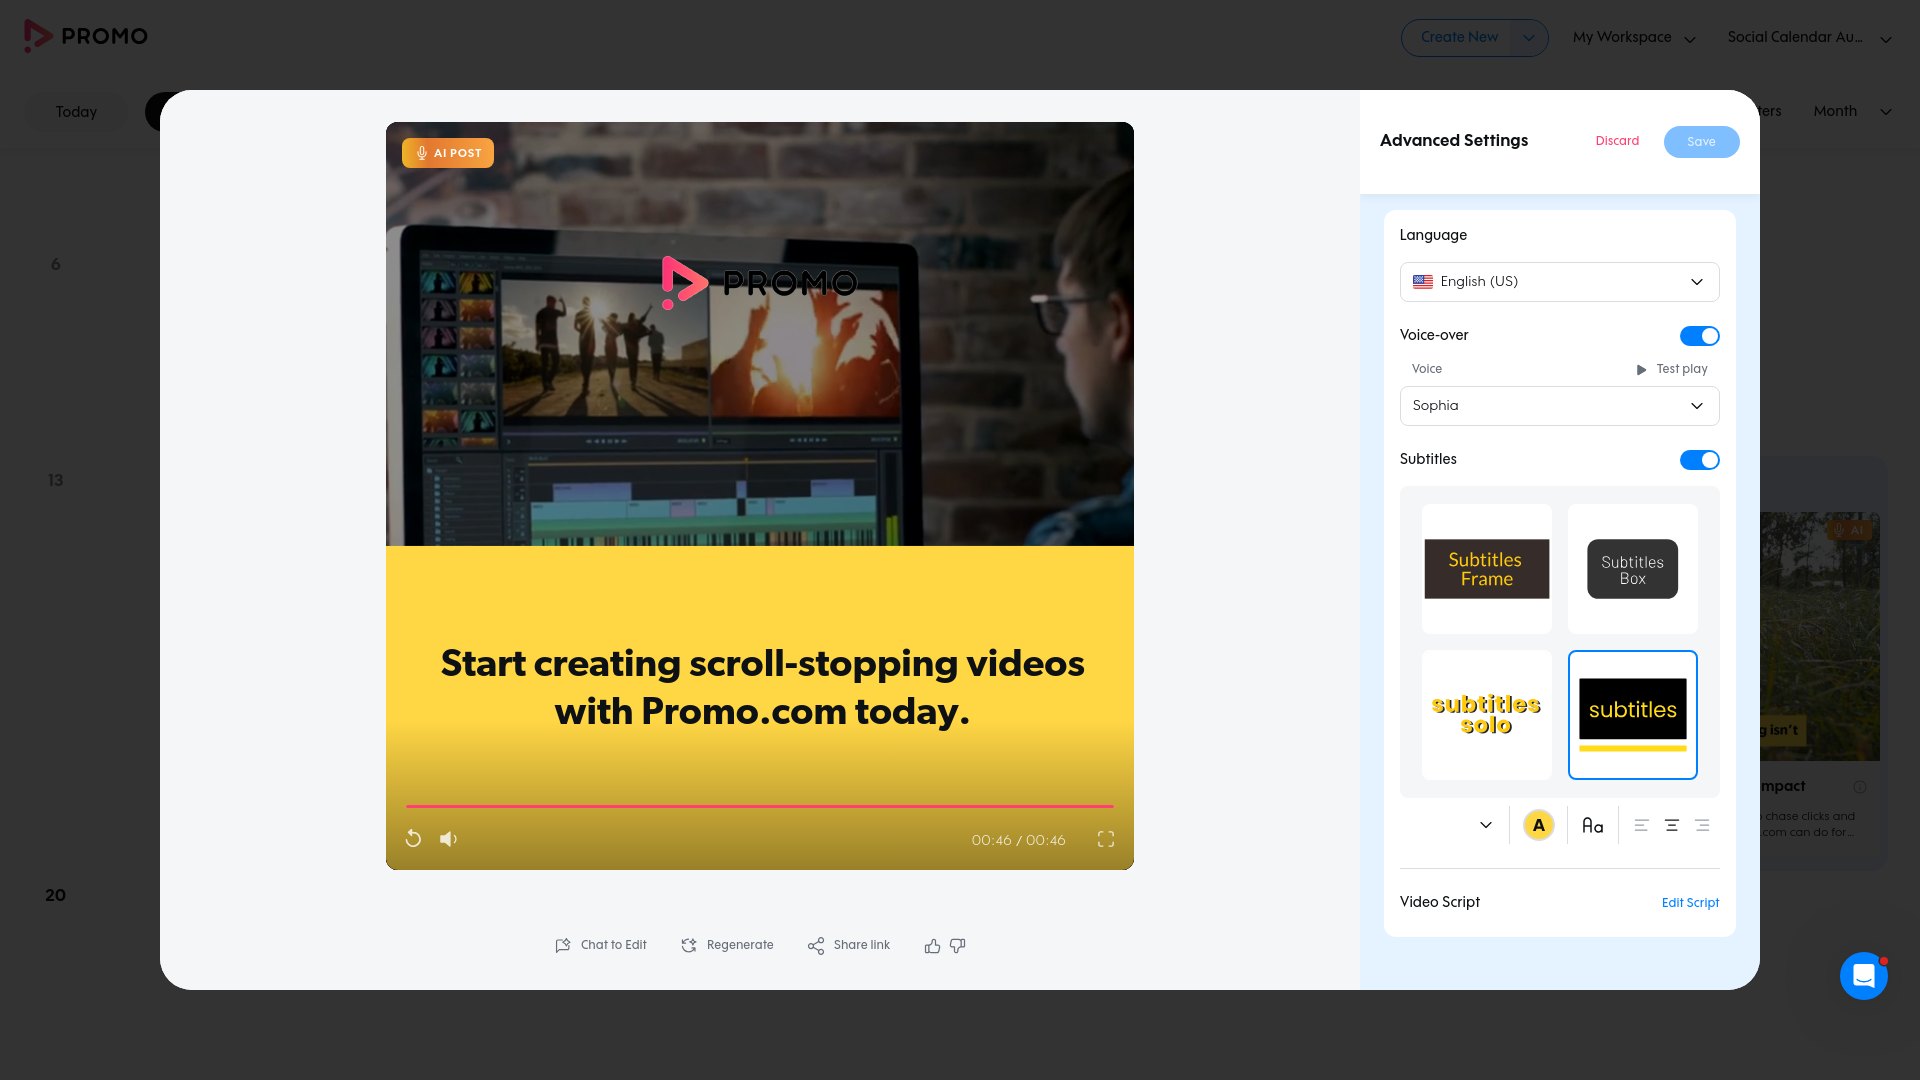Discard the advanced settings changes
Screen dimensions: 1920x1080
[1617, 141]
